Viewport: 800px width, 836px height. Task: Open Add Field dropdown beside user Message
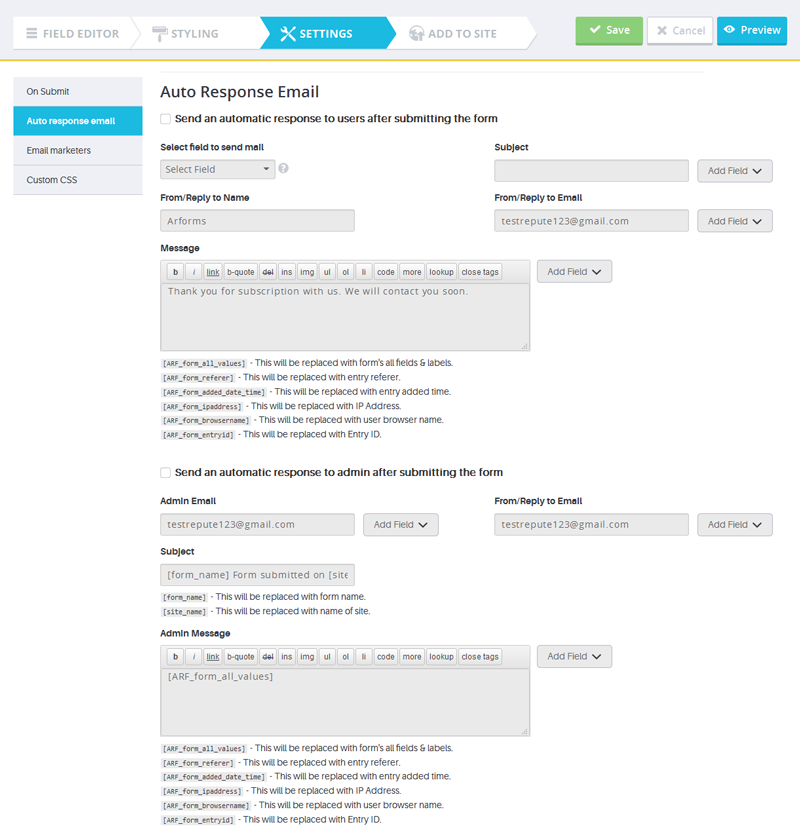(574, 272)
